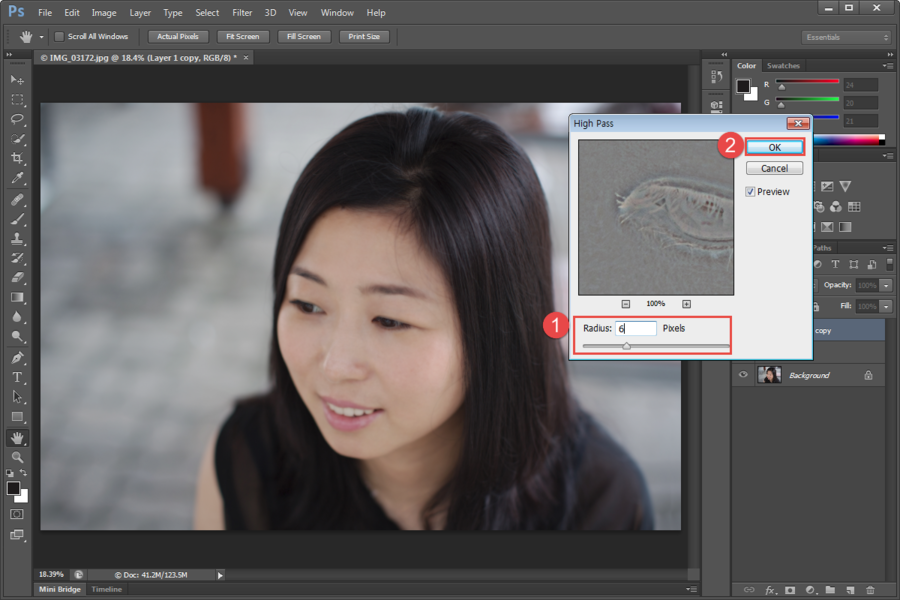This screenshot has height=600, width=900.
Task: Open the Hand tool preset picker arrow
Action: click(41, 37)
